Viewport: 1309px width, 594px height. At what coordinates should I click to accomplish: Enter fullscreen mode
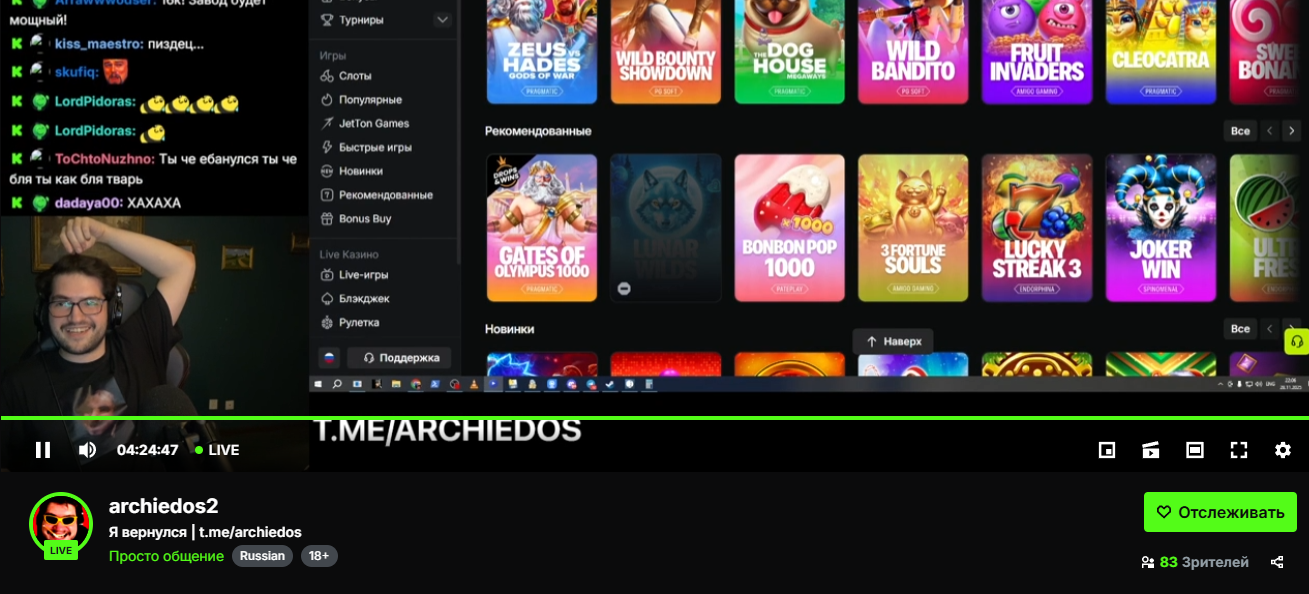click(1239, 450)
